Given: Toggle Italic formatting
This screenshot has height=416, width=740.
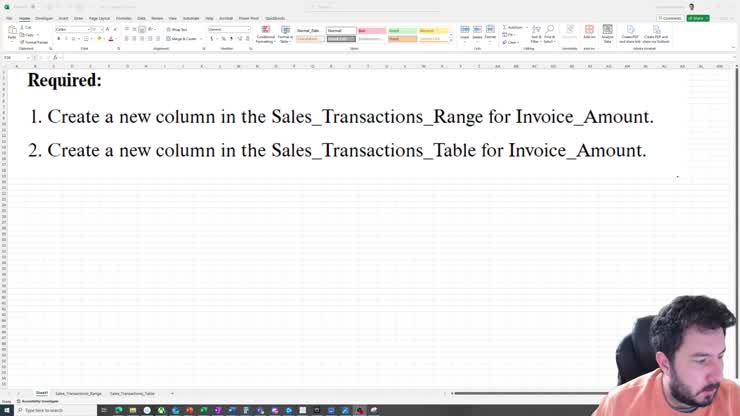Looking at the screenshot, I should (x=66, y=39).
